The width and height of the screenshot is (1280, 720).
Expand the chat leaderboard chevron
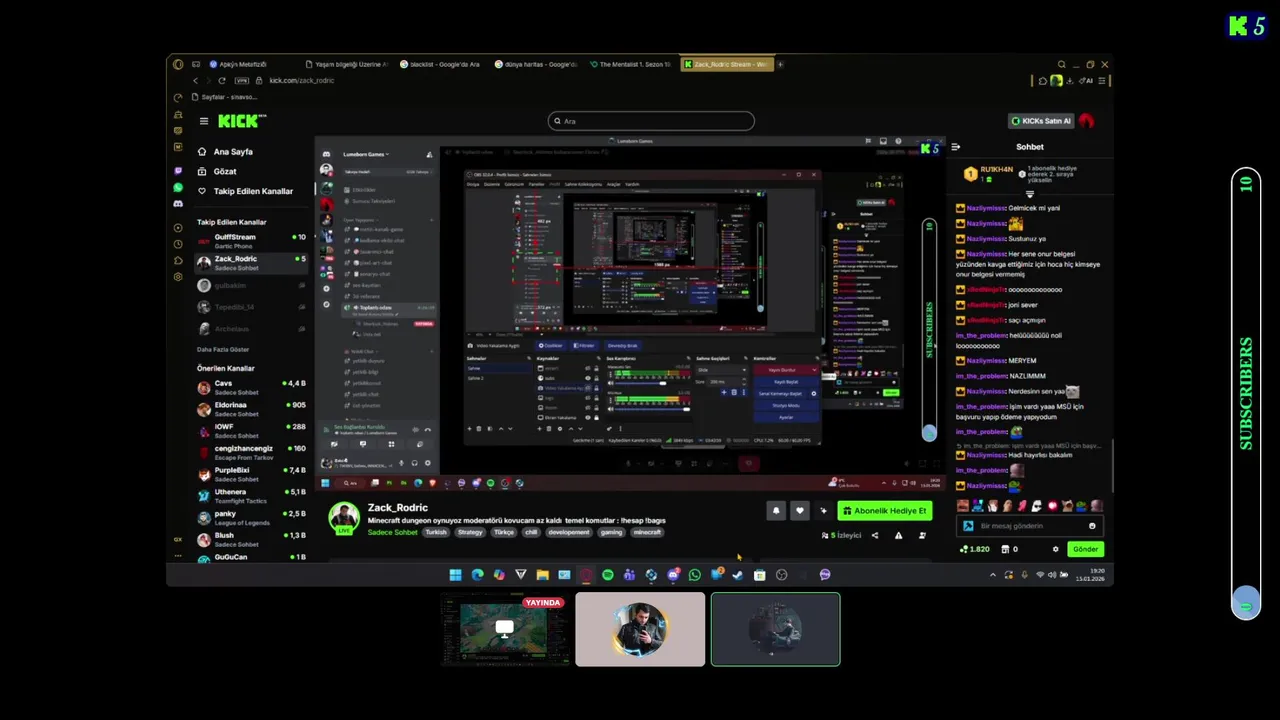(1030, 196)
